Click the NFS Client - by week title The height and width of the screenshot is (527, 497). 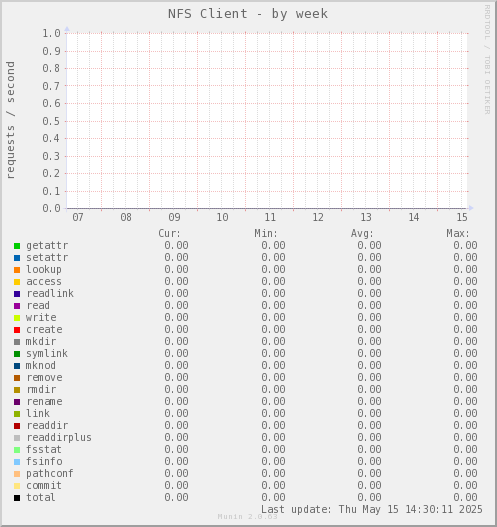[248, 14]
